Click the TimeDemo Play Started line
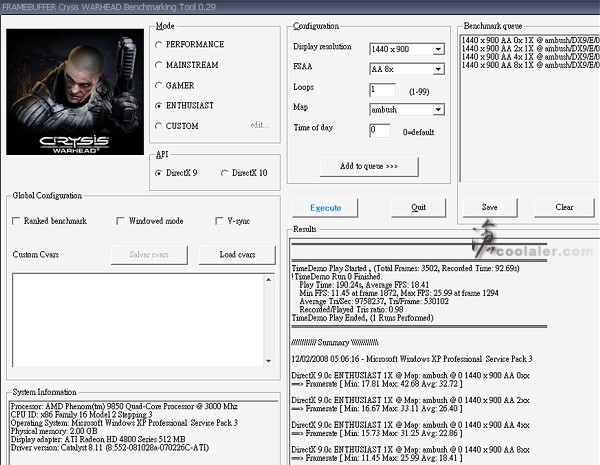600x465 pixels. (406, 268)
